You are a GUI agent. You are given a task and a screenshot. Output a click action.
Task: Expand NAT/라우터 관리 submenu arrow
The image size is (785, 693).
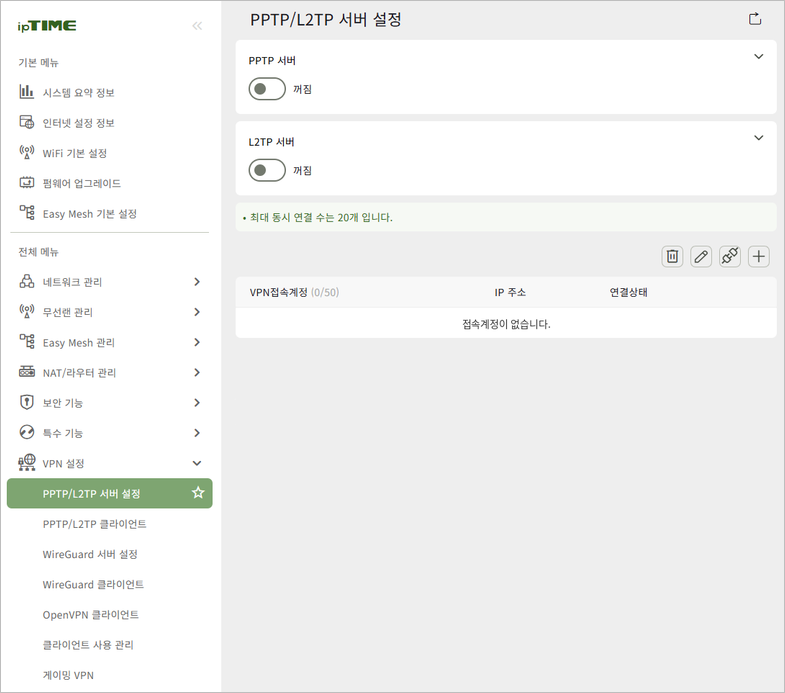(197, 373)
